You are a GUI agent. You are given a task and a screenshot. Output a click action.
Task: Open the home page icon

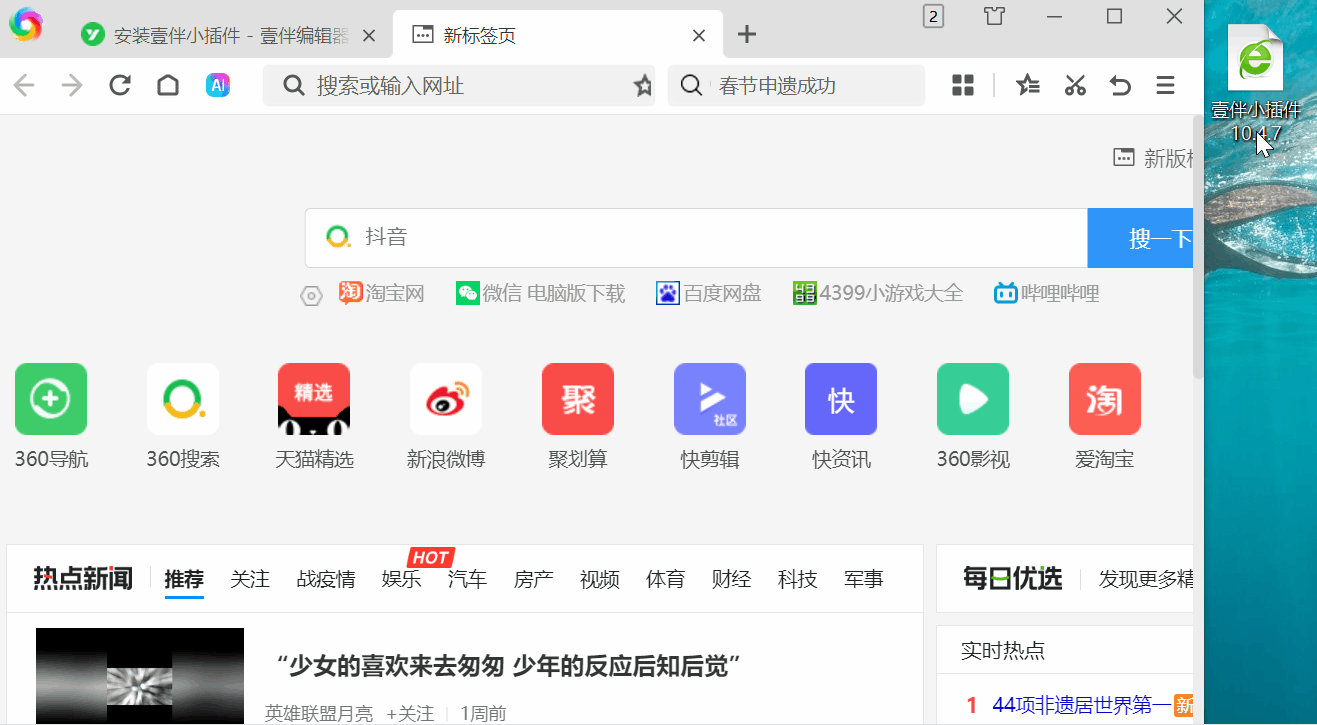(x=168, y=85)
